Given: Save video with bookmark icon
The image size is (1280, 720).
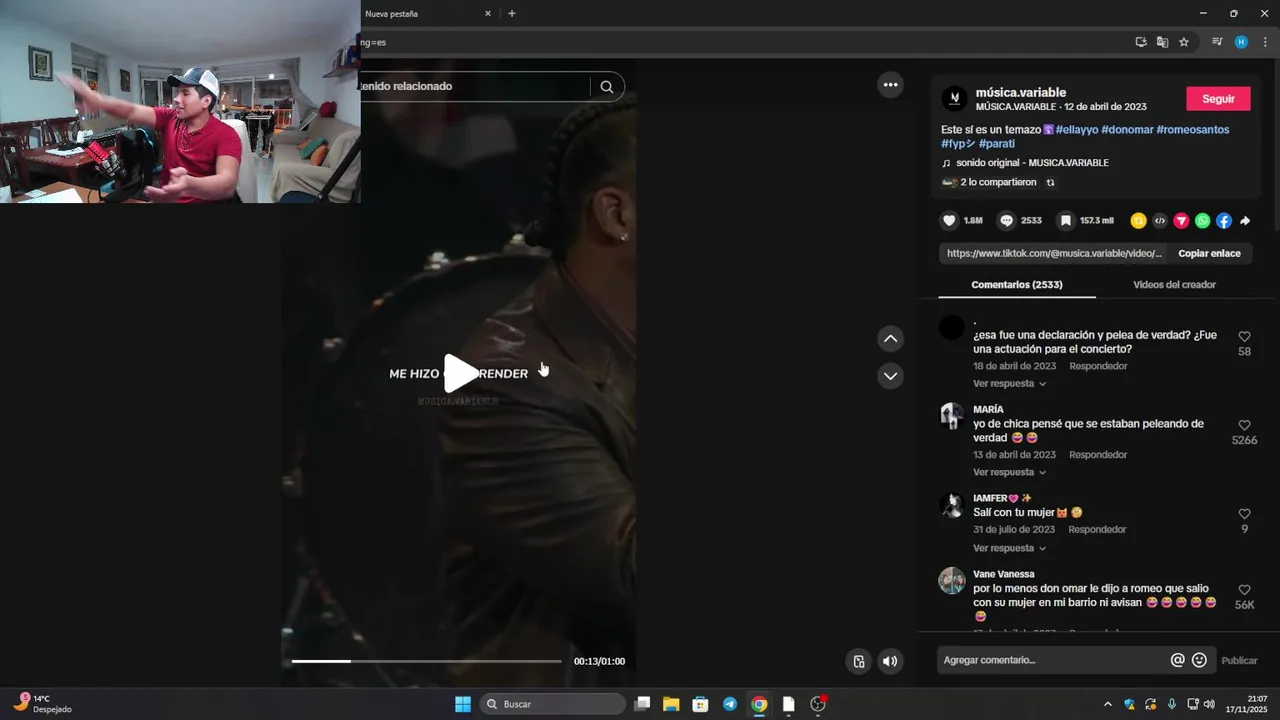Looking at the screenshot, I should pos(1066,220).
